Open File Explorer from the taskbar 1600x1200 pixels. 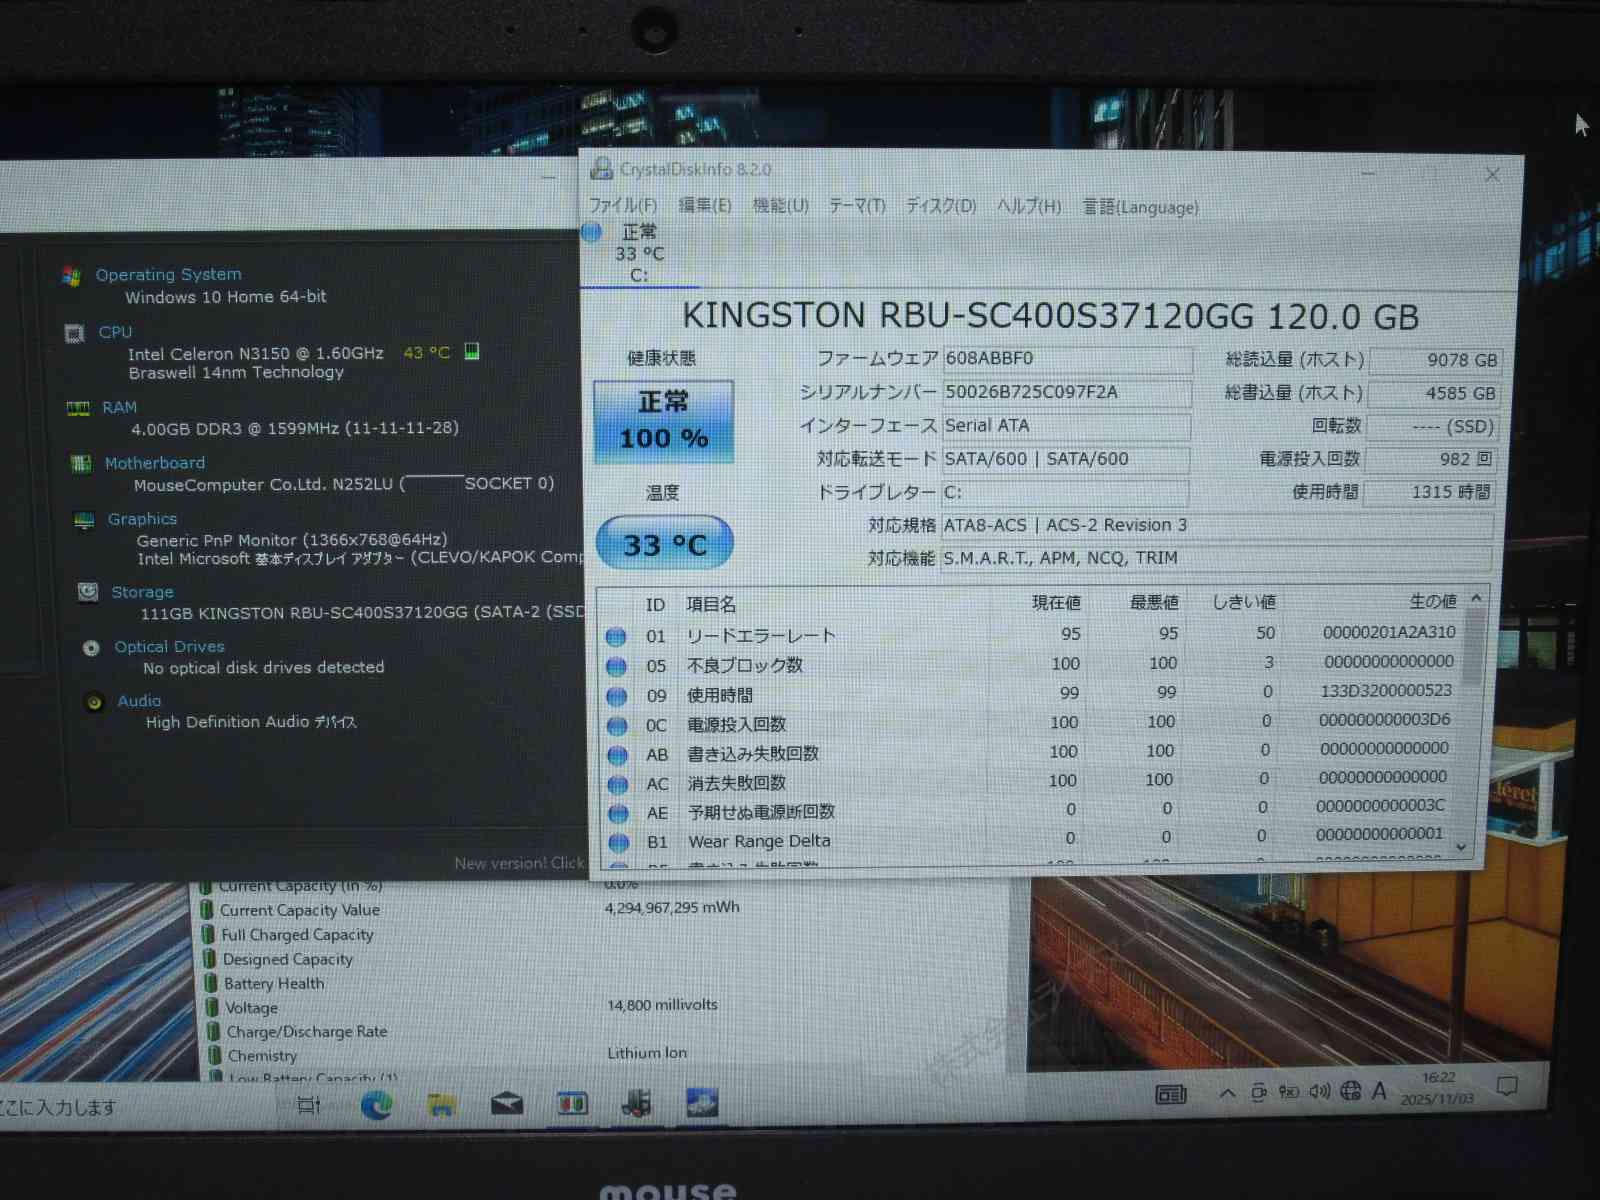(441, 1105)
